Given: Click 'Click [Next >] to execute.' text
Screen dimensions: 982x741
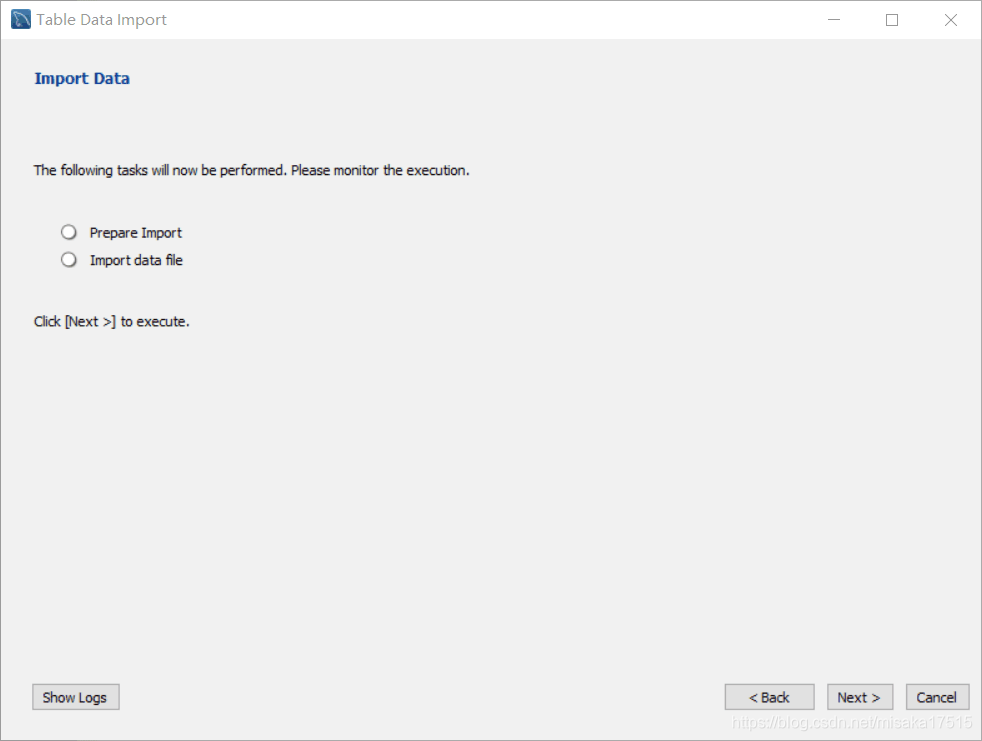Looking at the screenshot, I should coord(111,321).
